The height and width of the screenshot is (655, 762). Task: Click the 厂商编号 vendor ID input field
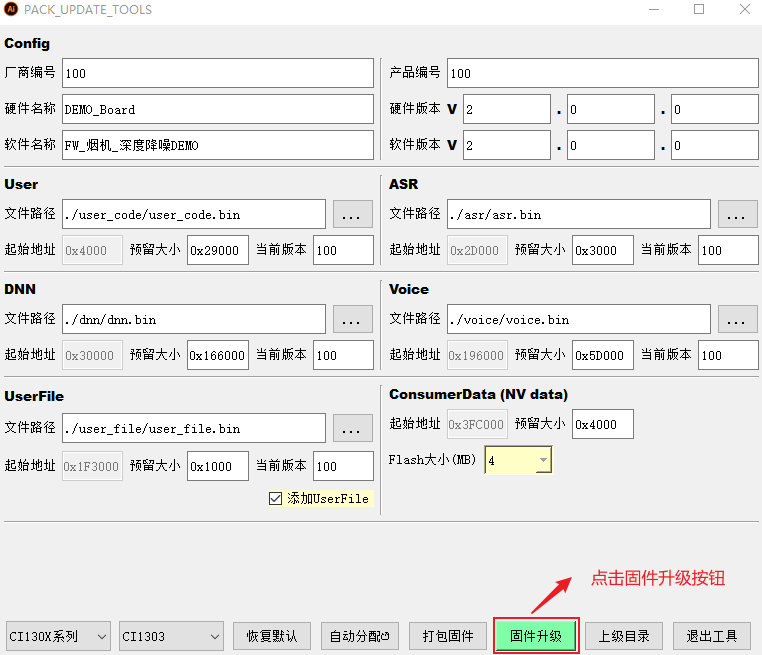[217, 73]
